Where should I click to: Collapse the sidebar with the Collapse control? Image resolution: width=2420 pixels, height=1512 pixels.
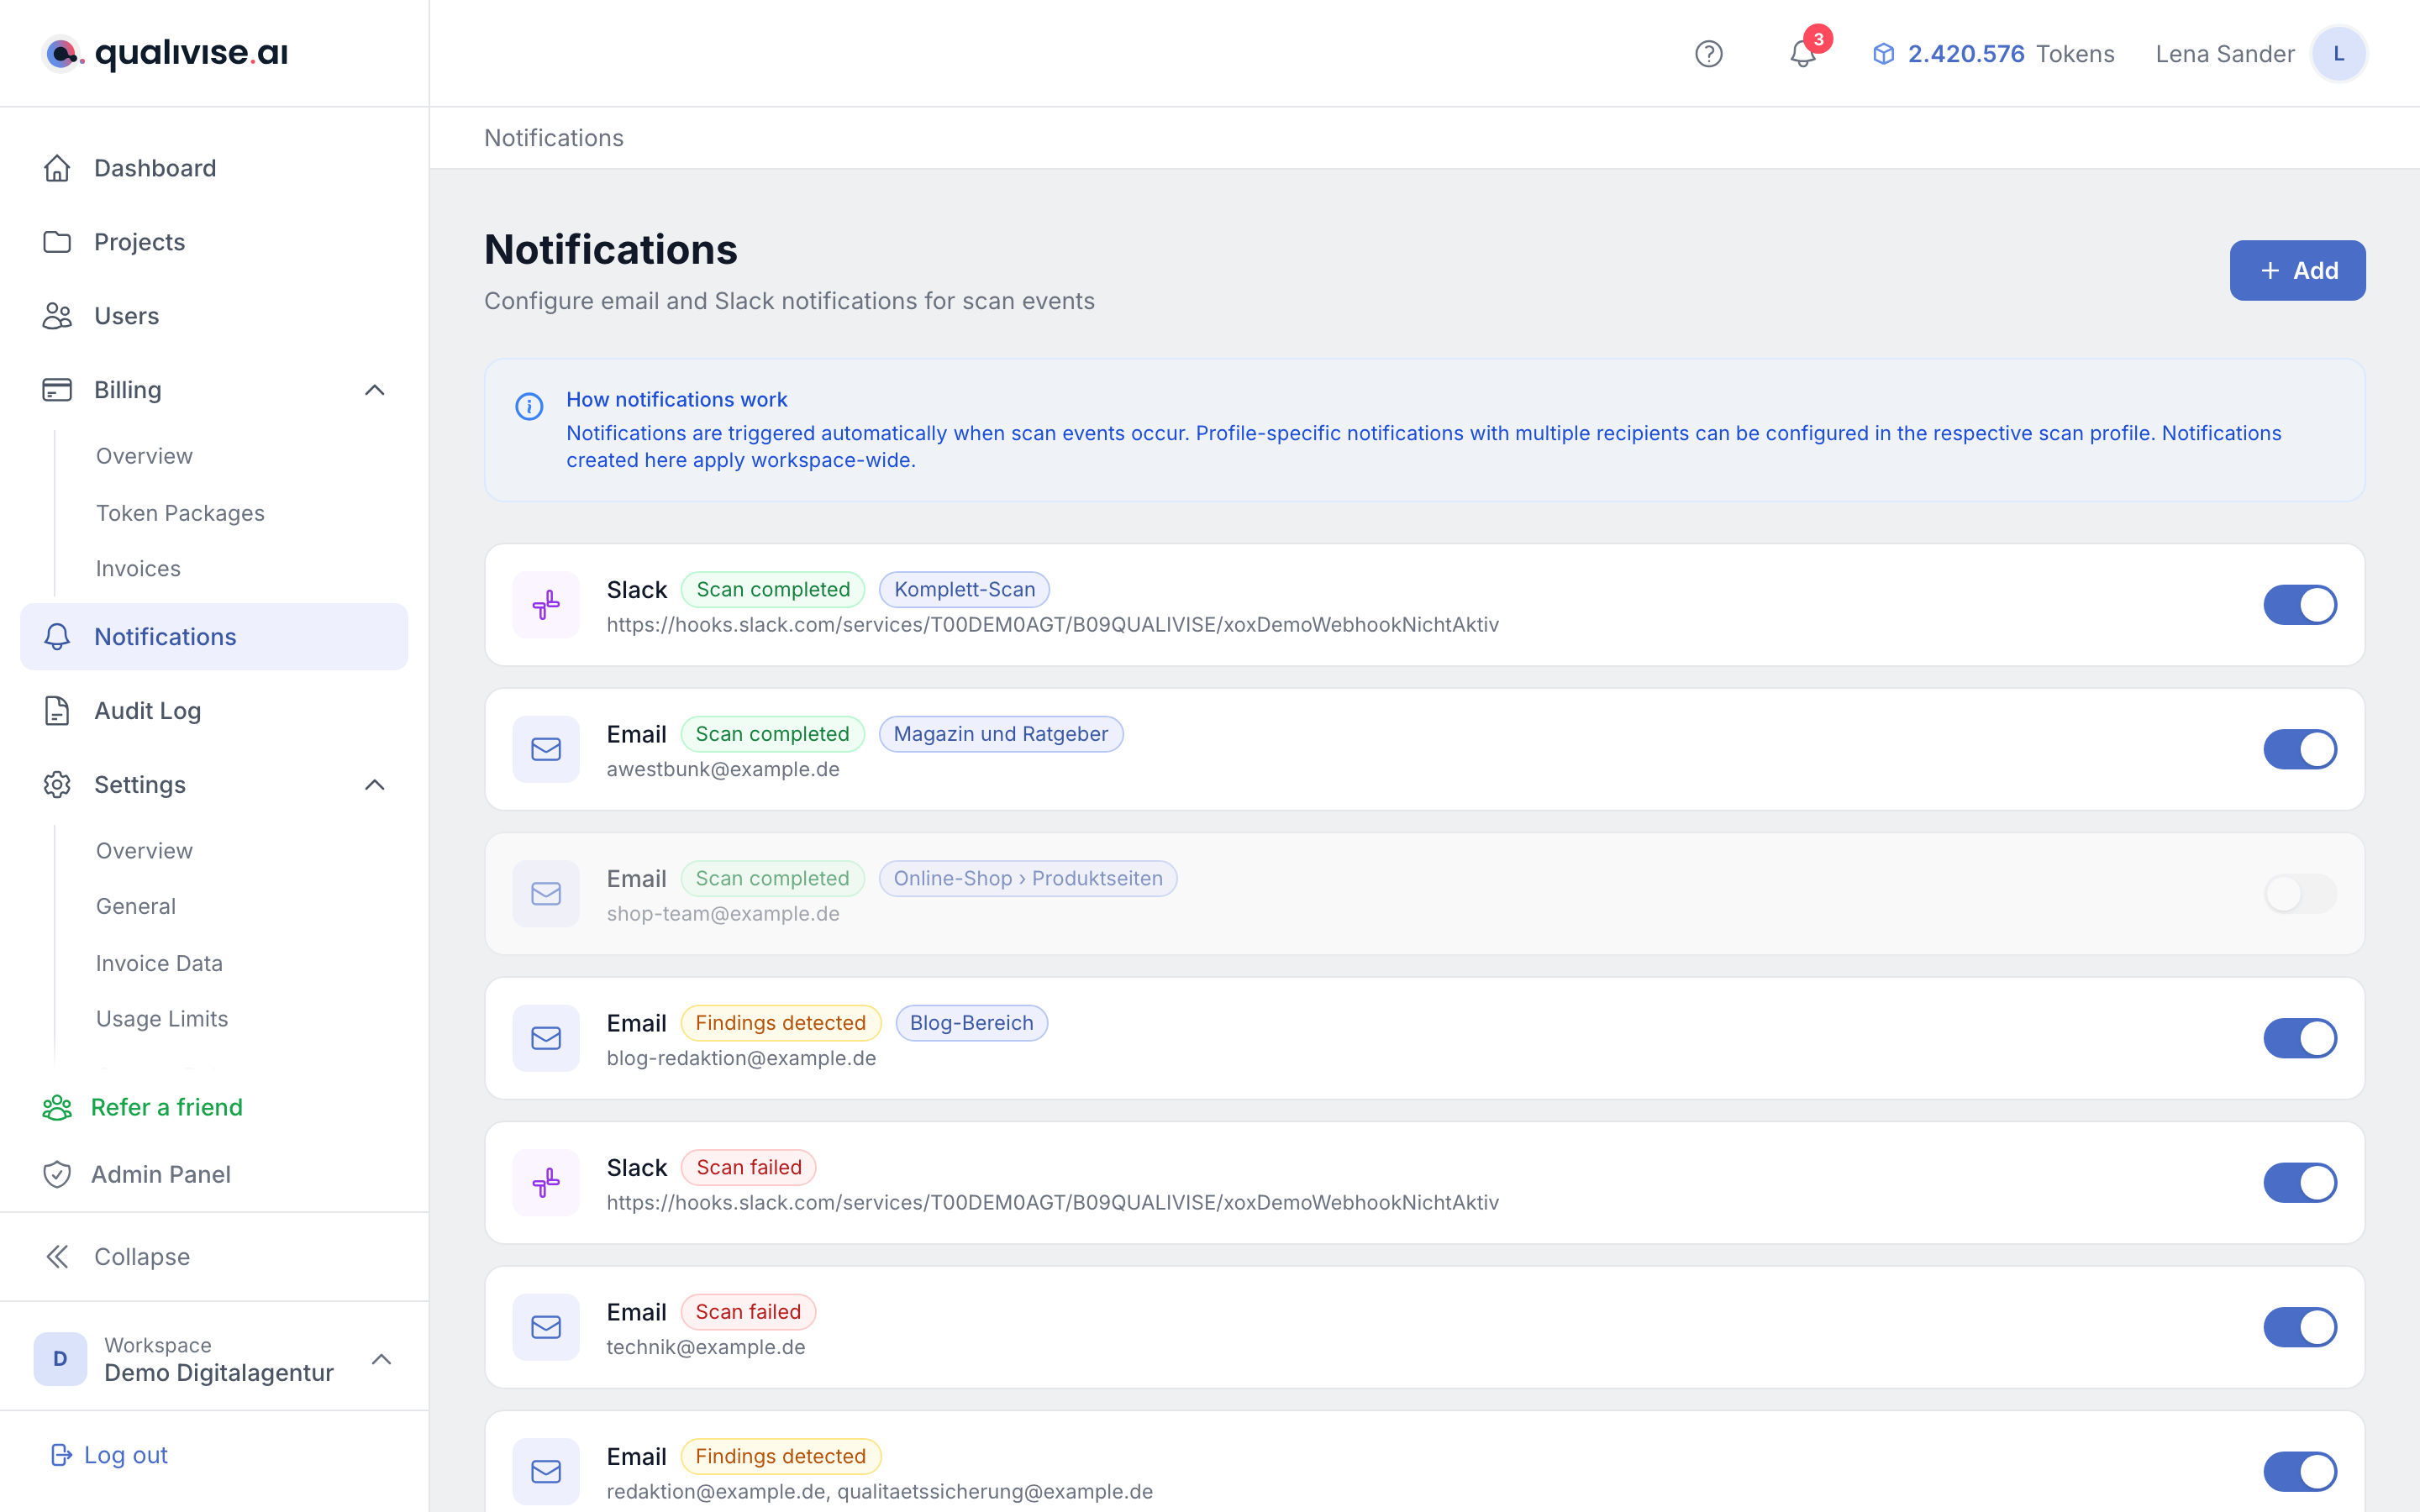[x=116, y=1257]
